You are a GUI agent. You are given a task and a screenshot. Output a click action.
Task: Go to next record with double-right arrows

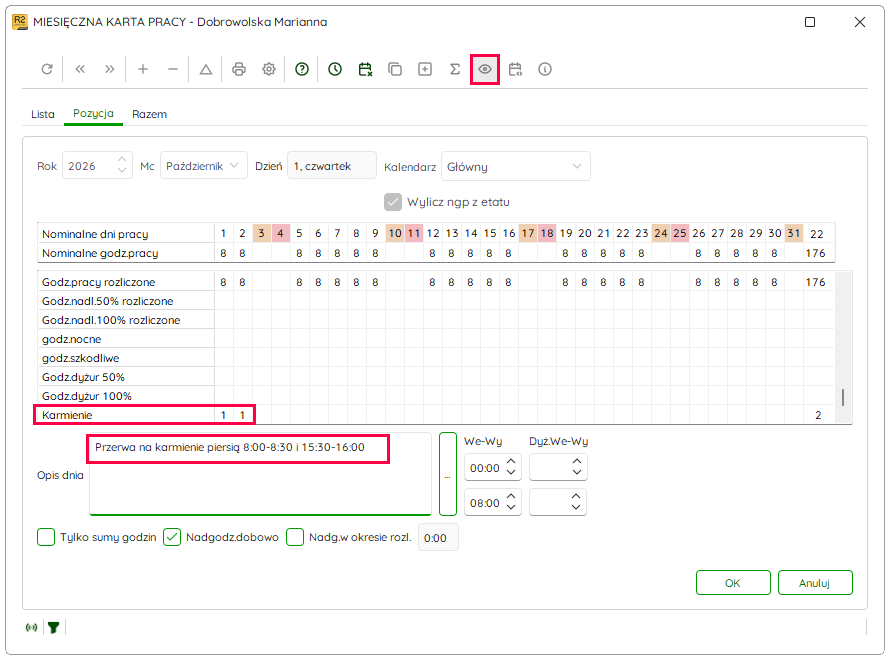[110, 69]
